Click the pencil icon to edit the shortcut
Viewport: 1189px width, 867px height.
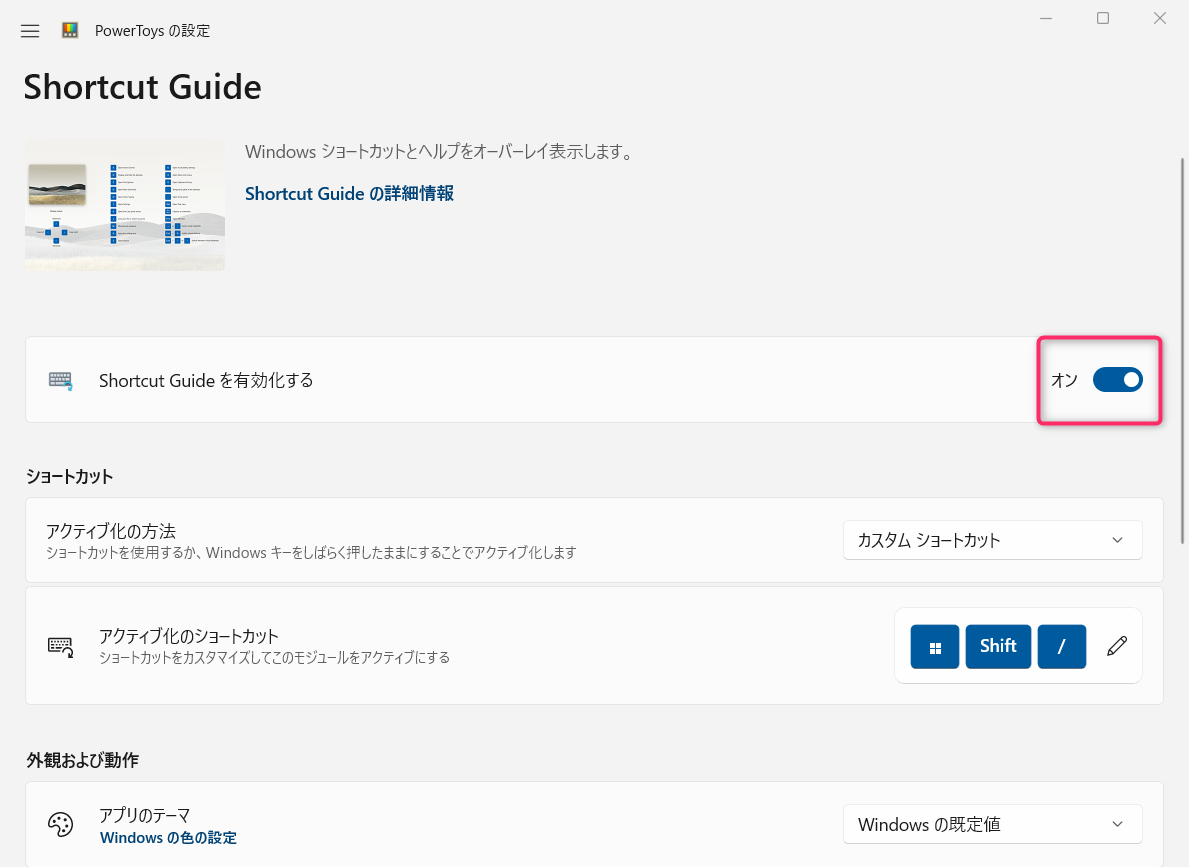(x=1117, y=646)
